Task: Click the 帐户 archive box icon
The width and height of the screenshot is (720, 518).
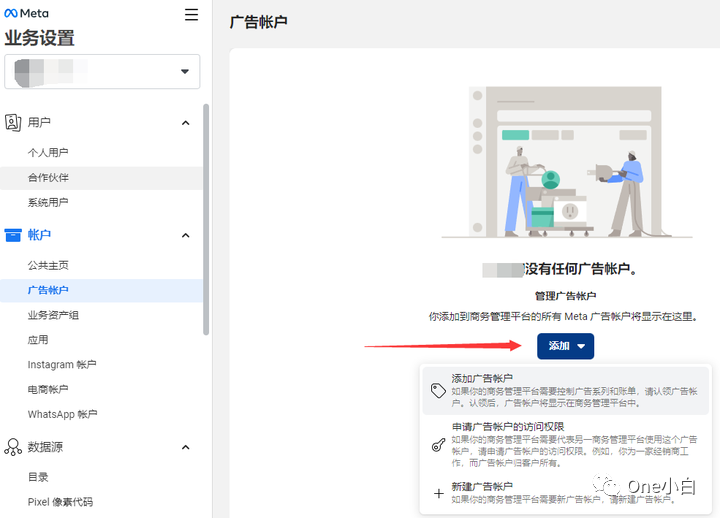Action: pos(13,235)
